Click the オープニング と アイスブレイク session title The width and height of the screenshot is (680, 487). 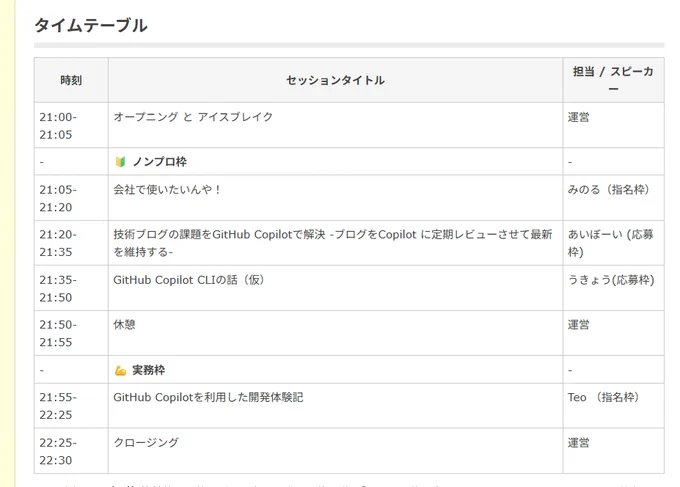[x=193, y=117]
